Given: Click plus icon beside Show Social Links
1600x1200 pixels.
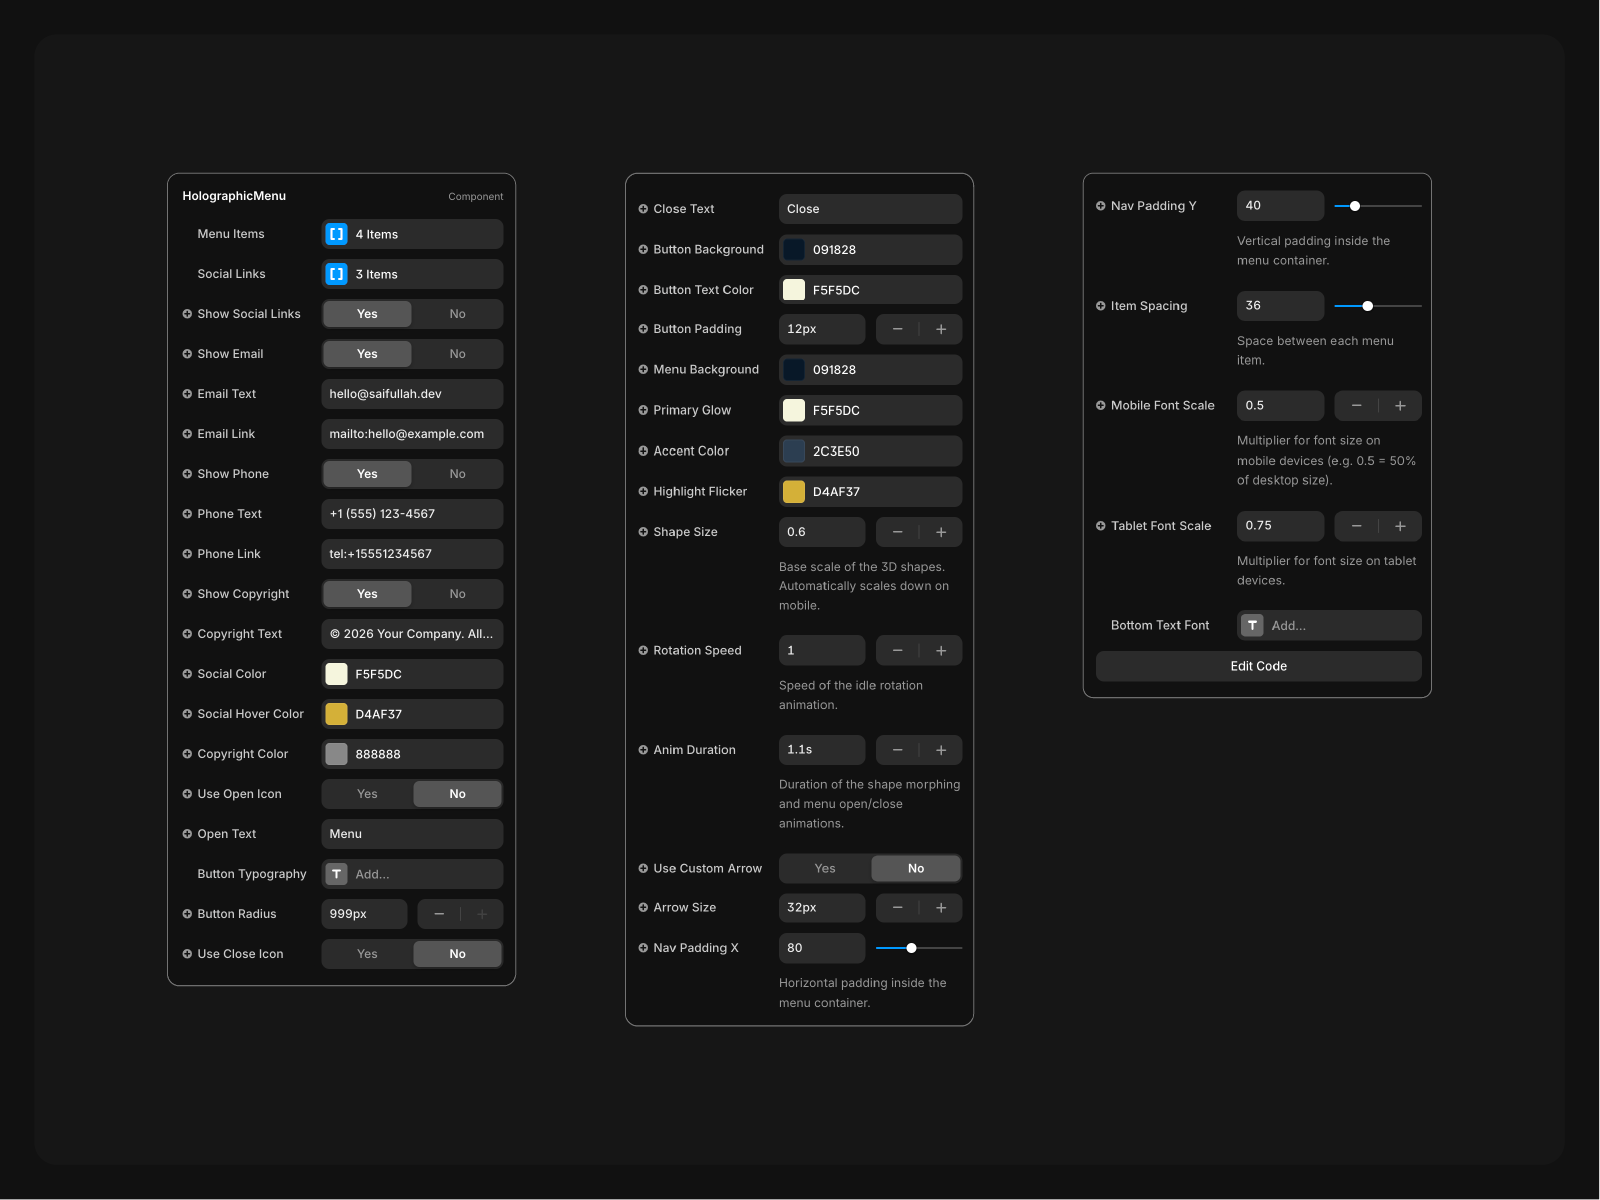Looking at the screenshot, I should pyautogui.click(x=187, y=314).
